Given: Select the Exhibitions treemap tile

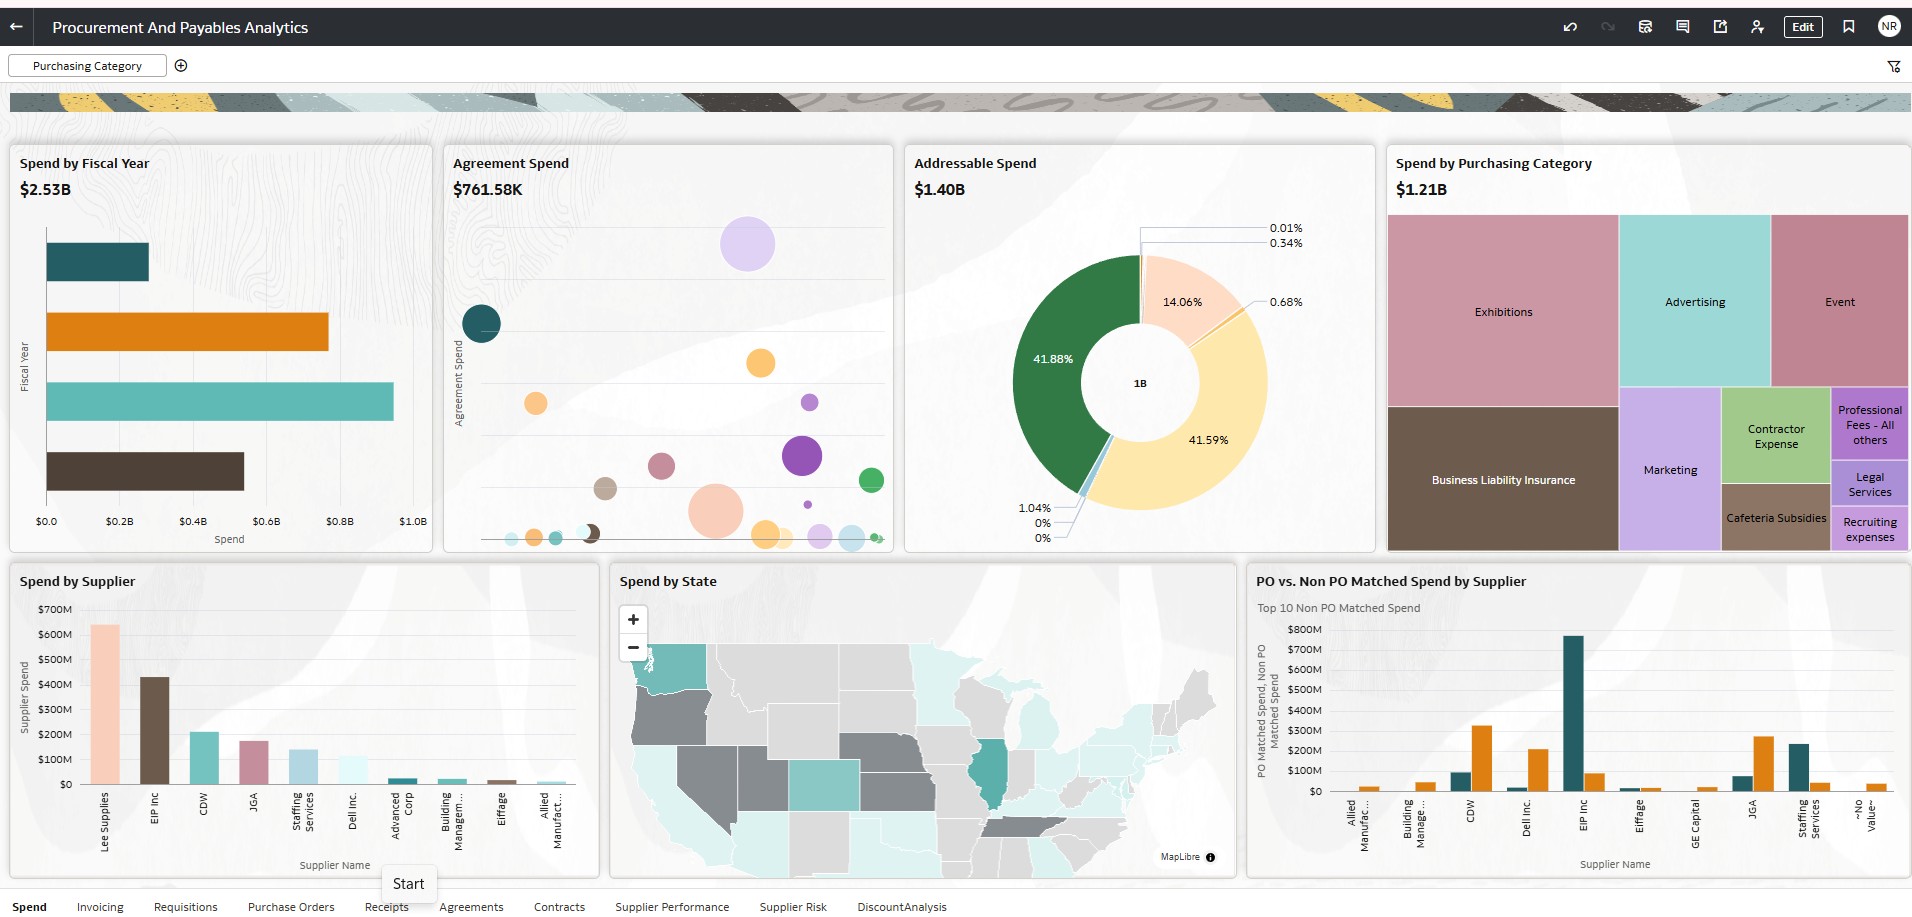Looking at the screenshot, I should 1503,311.
